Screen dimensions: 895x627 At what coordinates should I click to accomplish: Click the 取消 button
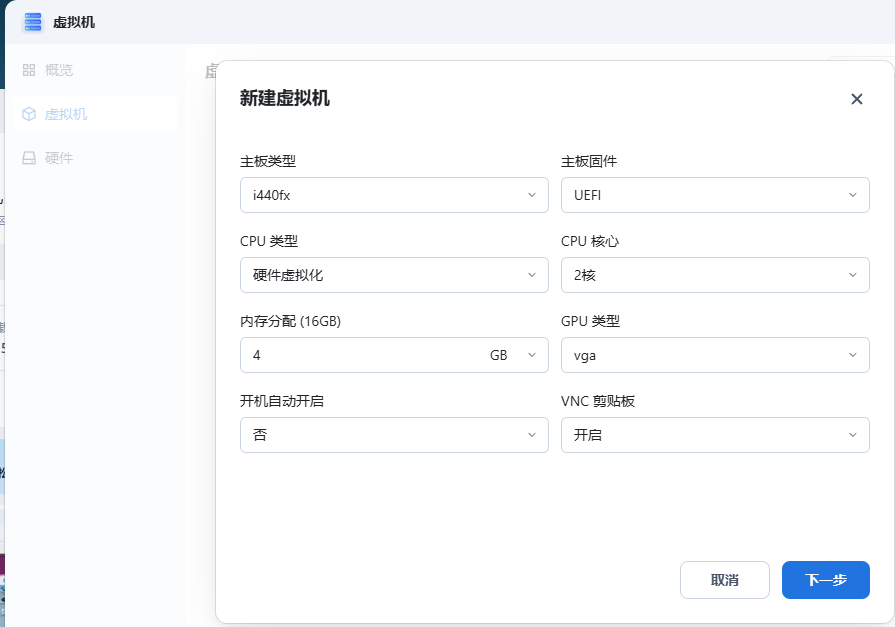tap(724, 580)
